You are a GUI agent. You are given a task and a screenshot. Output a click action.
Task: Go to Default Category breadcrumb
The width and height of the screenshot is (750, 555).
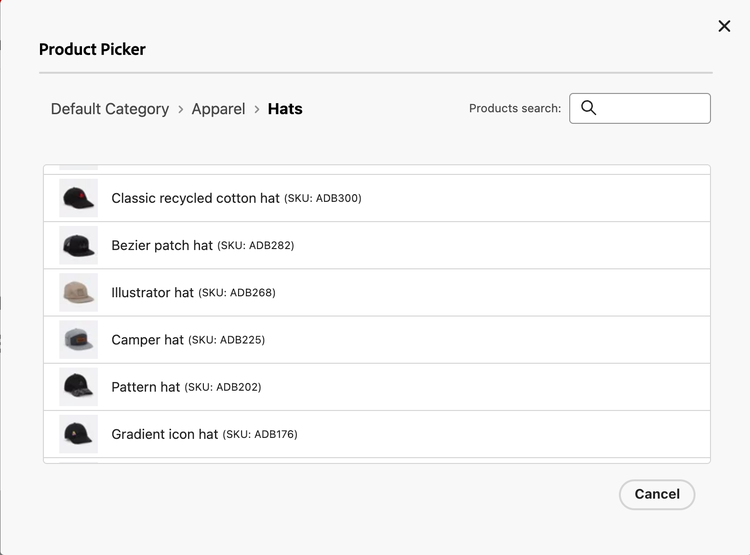coord(110,109)
